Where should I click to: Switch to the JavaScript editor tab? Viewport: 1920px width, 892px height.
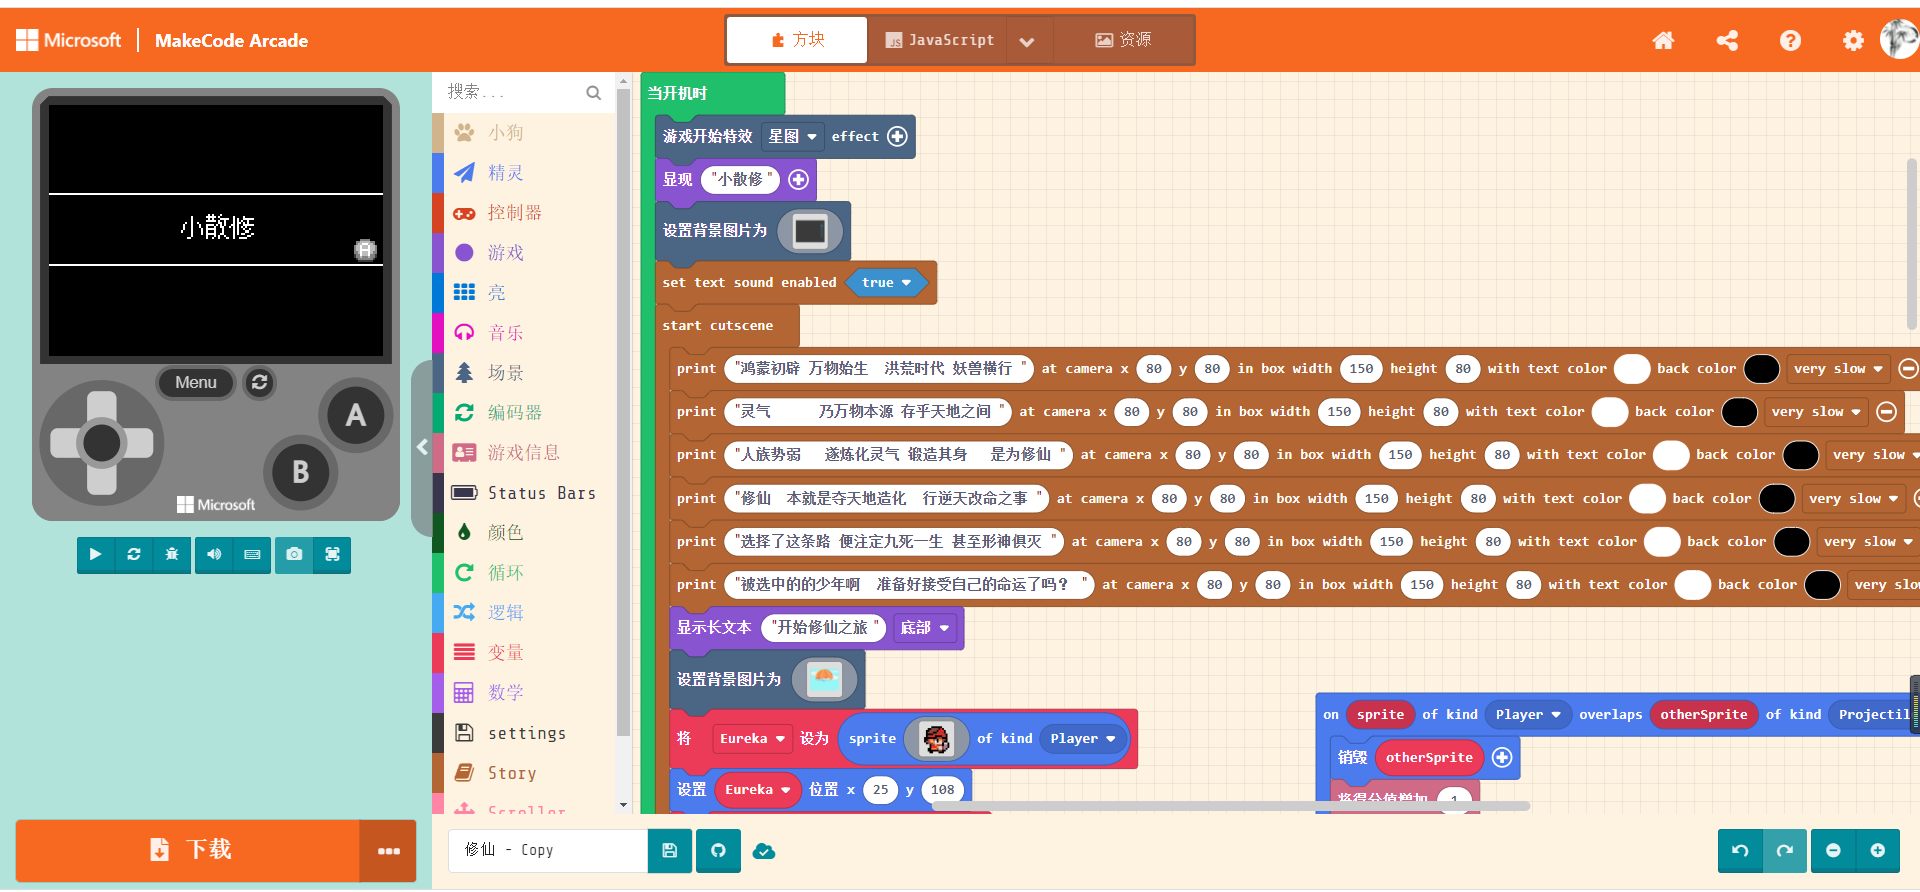(x=939, y=40)
